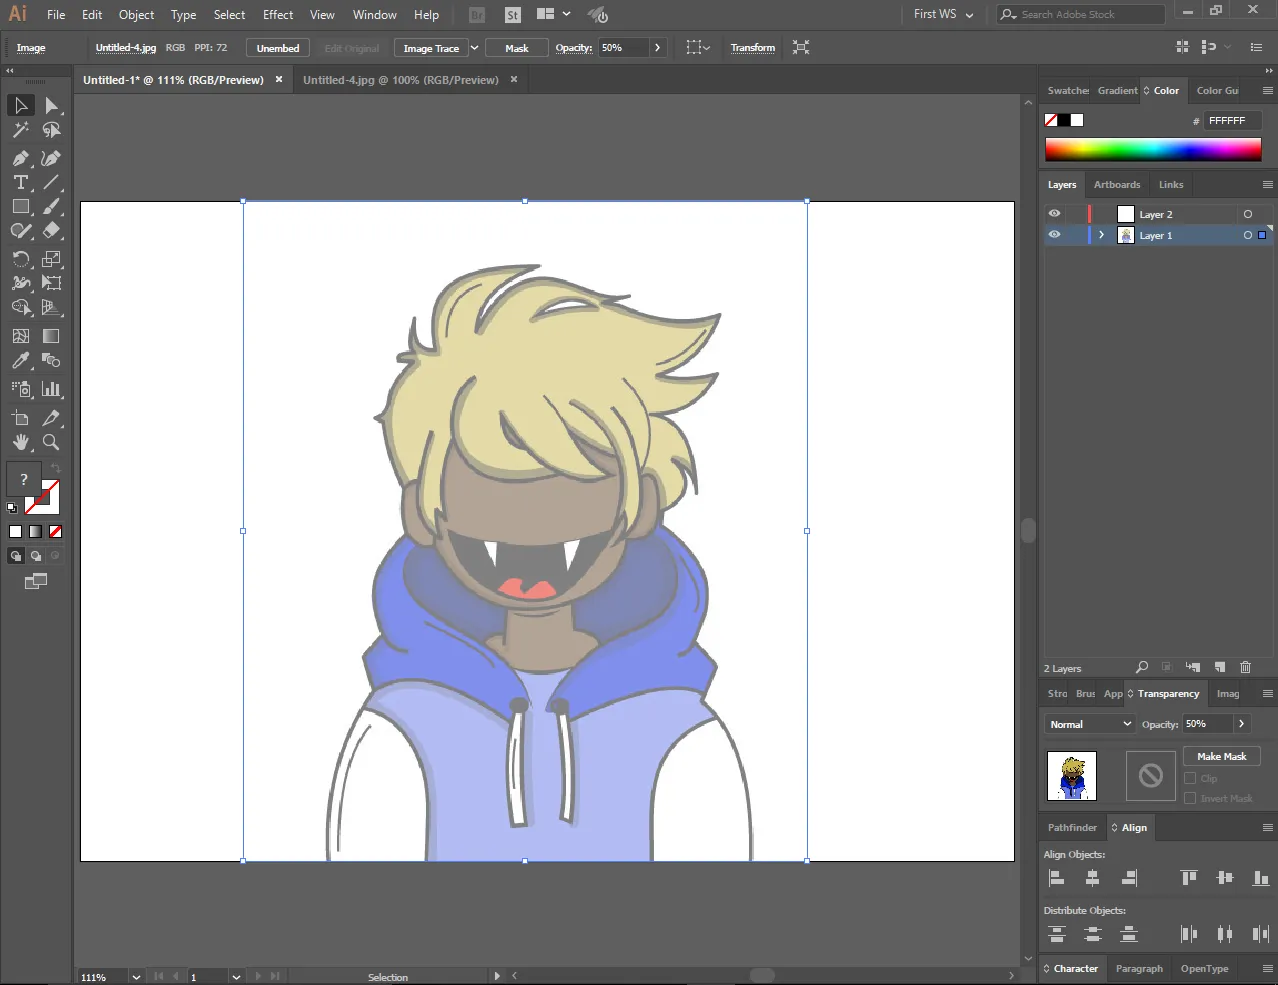
Task: Open Image Trace presets dropdown arrow
Action: [x=474, y=48]
